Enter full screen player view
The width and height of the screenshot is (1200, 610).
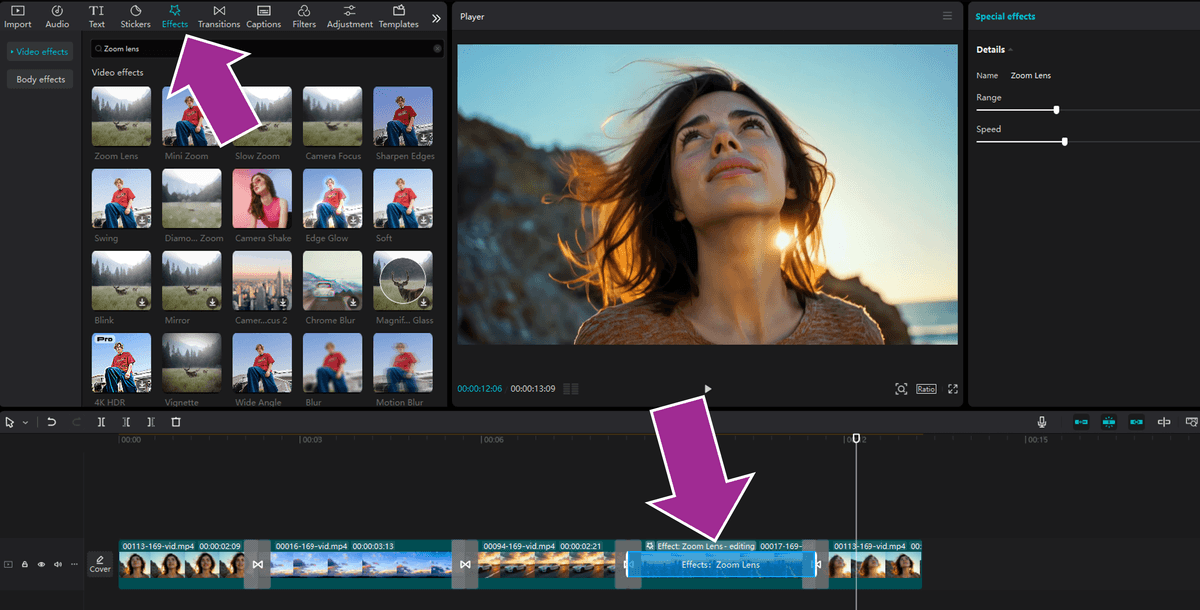[x=953, y=388]
